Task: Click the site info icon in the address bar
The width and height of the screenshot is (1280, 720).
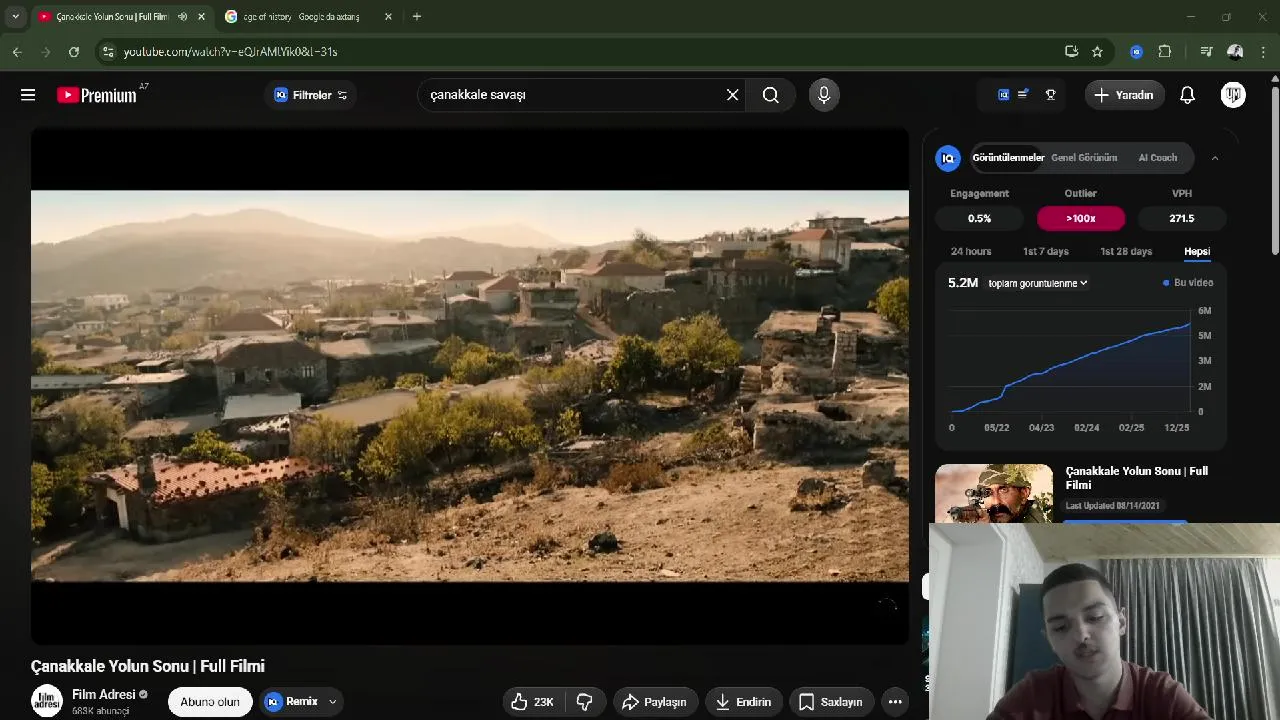Action: 108,51
